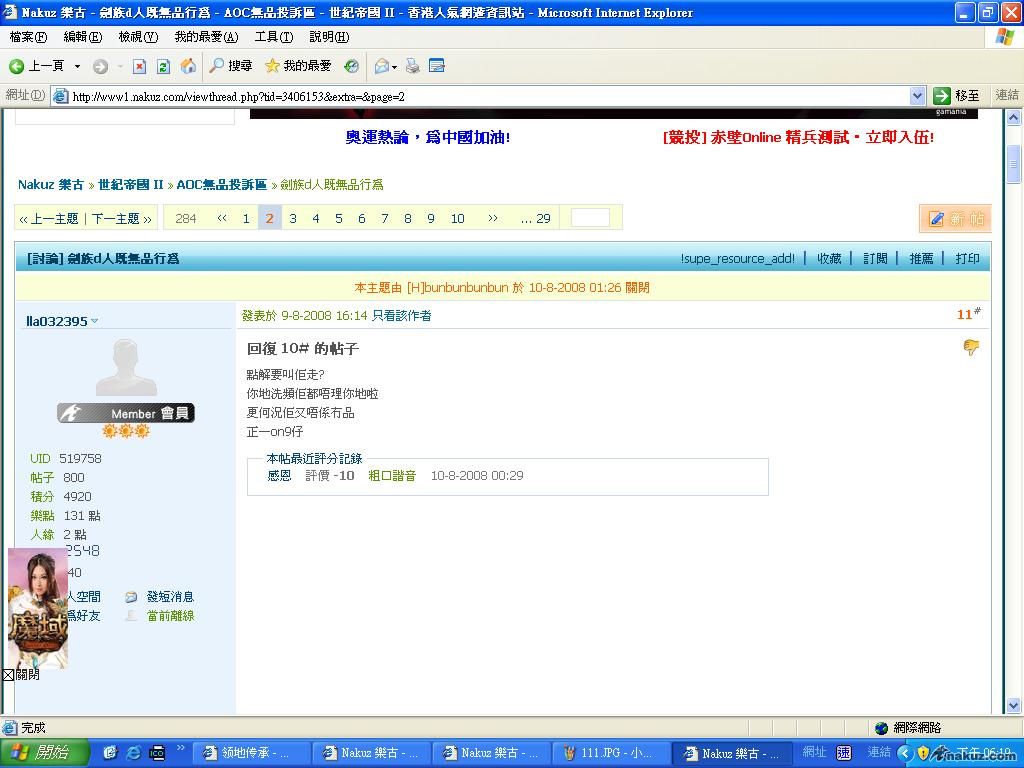Open the address bar dropdown arrow
This screenshot has width=1024, height=768.
pos(917,96)
